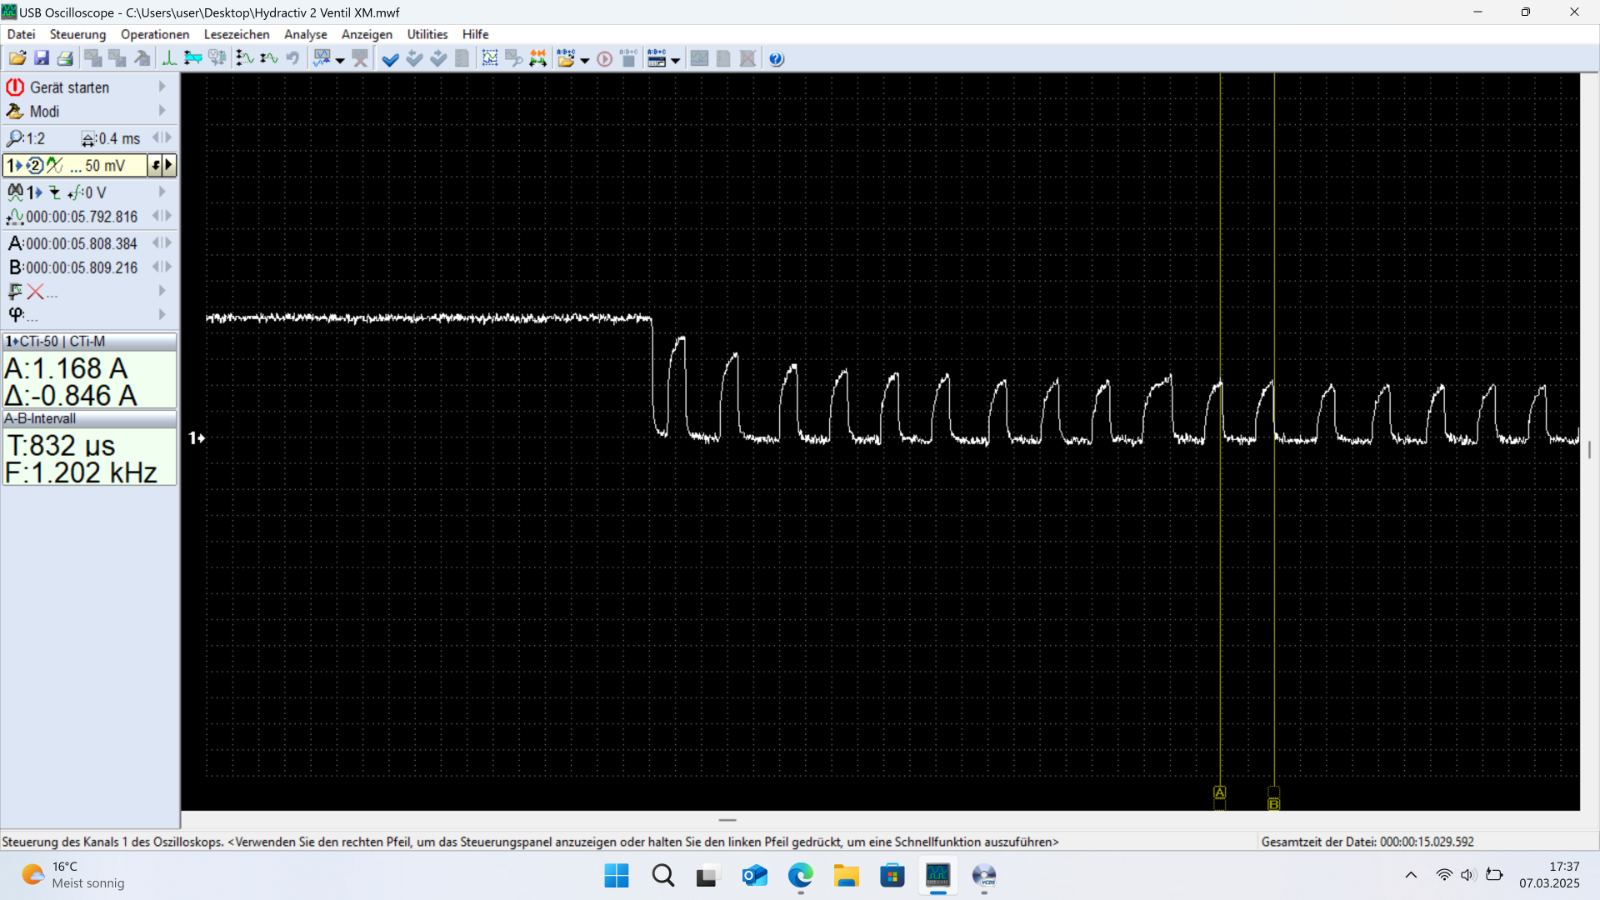This screenshot has width=1600, height=900.
Task: Click the bookmark folder toolbar icon
Action: [x=566, y=58]
